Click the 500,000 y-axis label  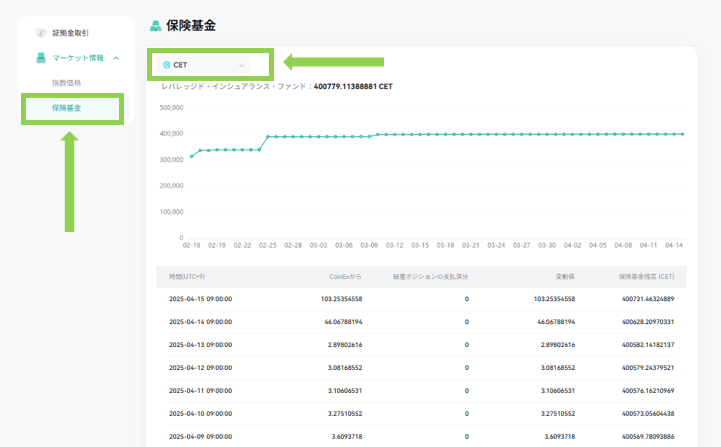[172, 108]
